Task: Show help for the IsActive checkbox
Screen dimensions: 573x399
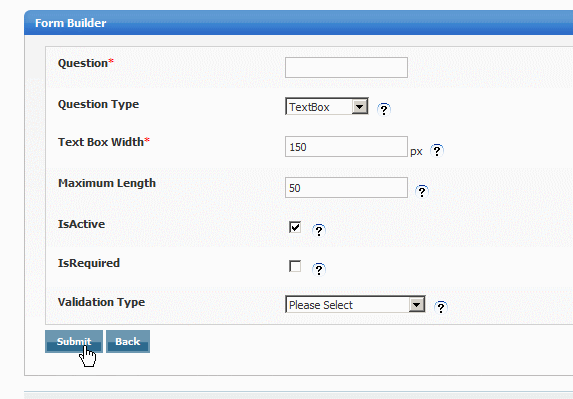Action: [319, 231]
